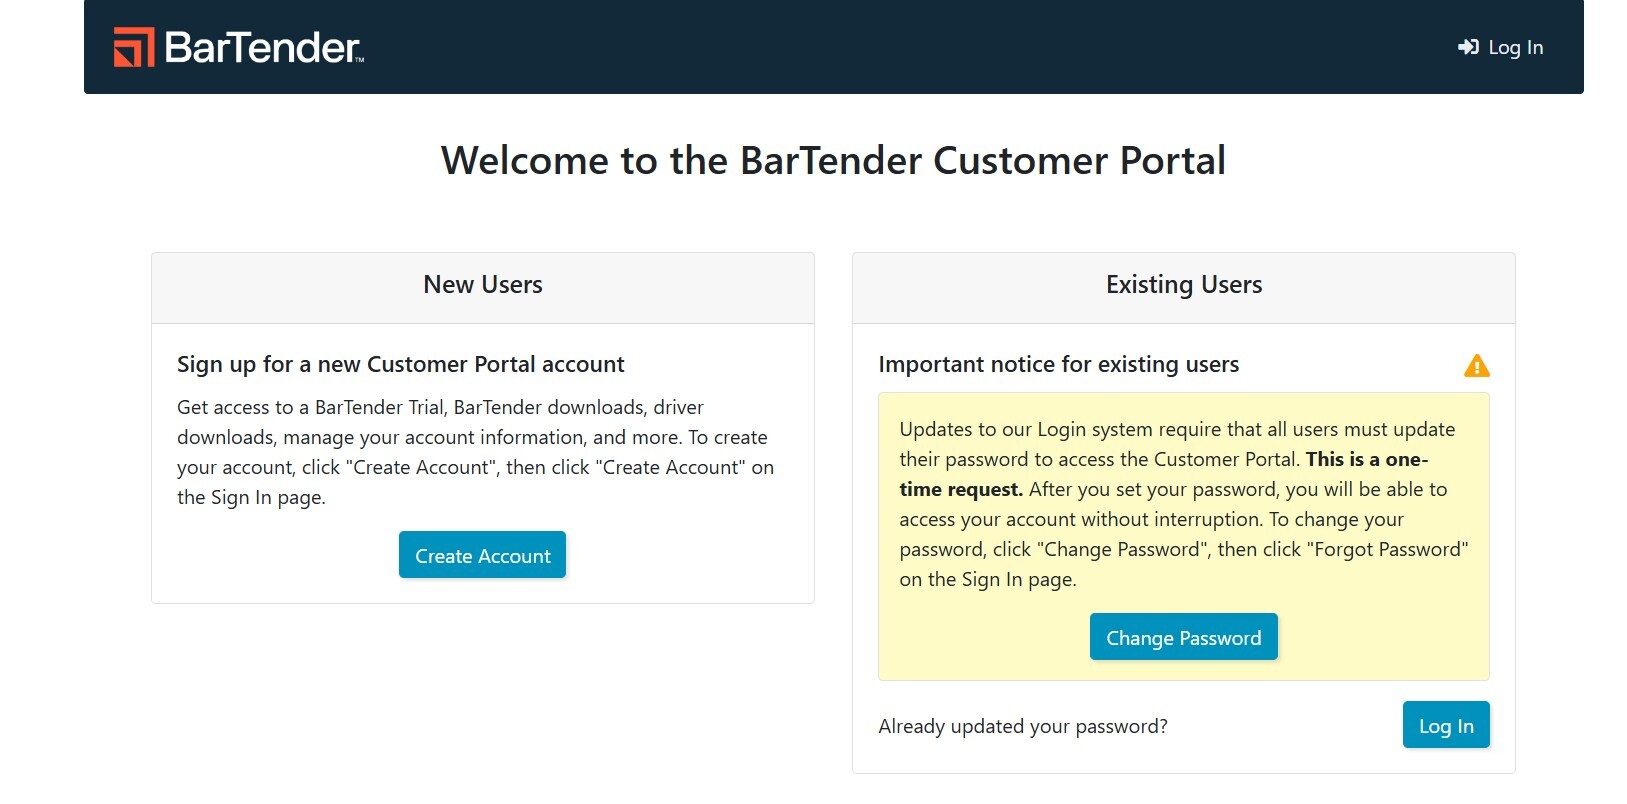Screen dimensions: 1627x804
Task: Click the yellow notice box about password updates
Action: (1183, 535)
